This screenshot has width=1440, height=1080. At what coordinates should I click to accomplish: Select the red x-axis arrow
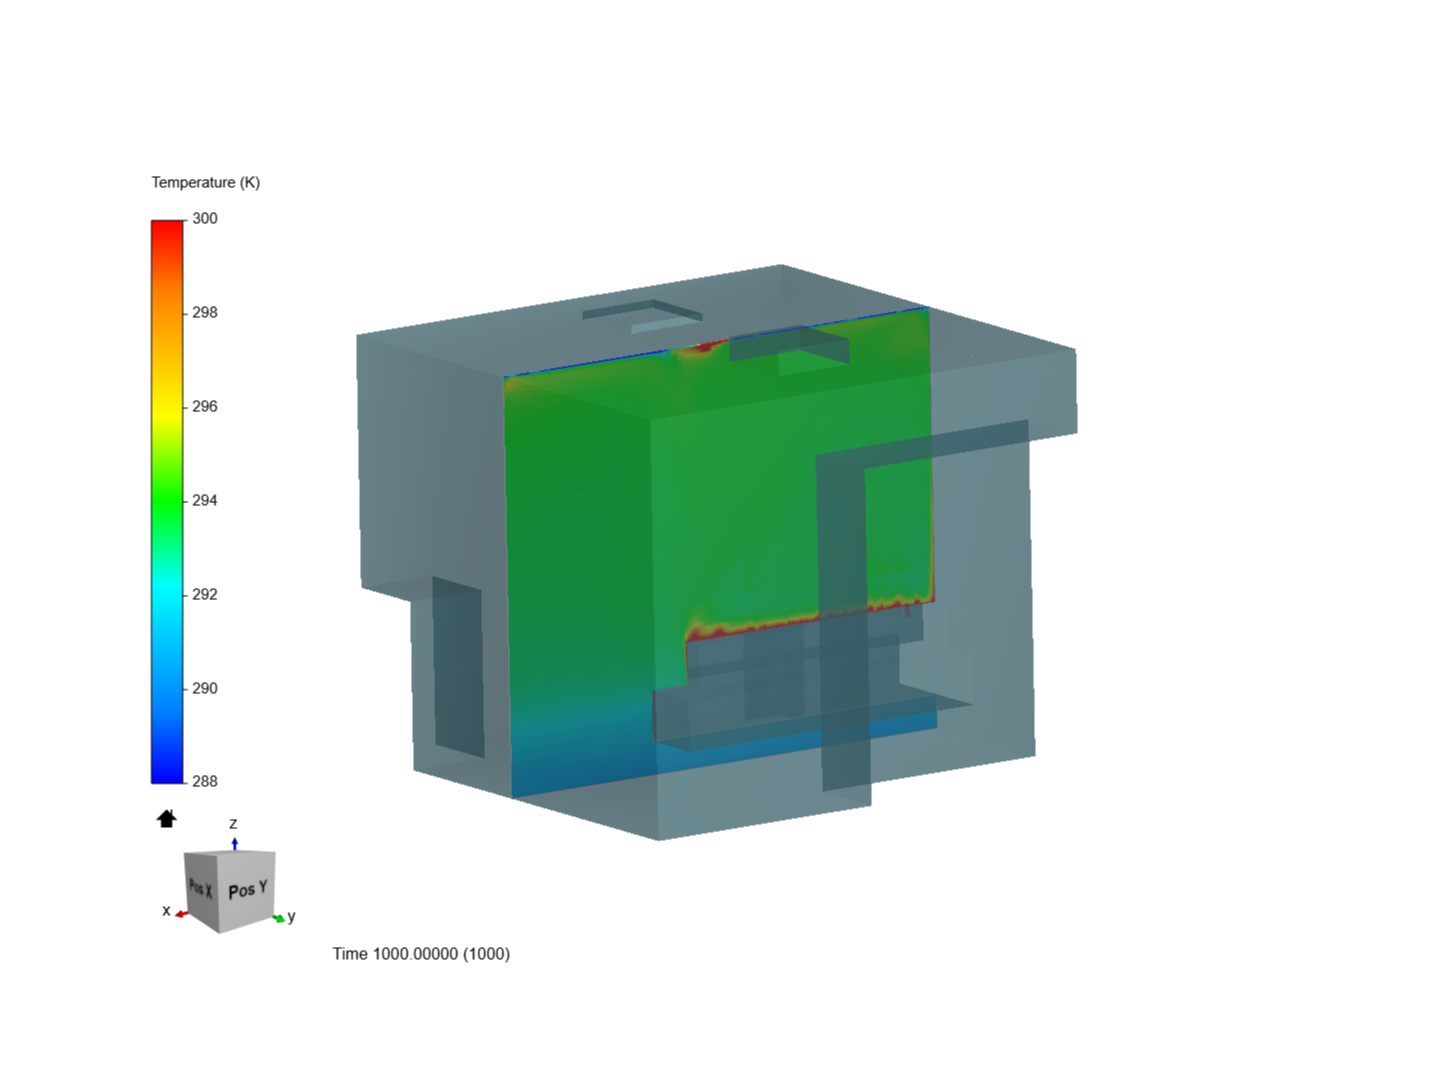[179, 912]
